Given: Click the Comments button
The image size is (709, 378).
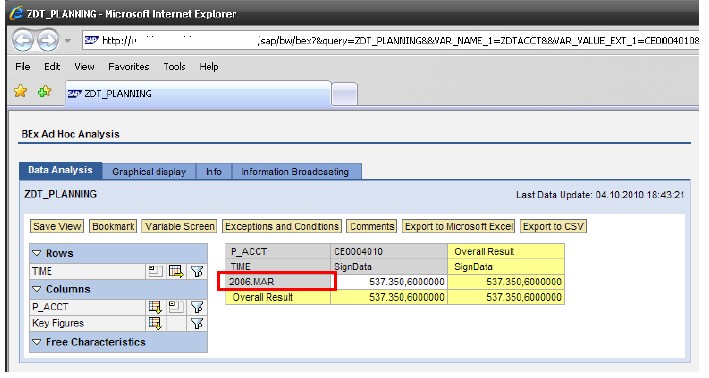Looking at the screenshot, I should pos(372,226).
